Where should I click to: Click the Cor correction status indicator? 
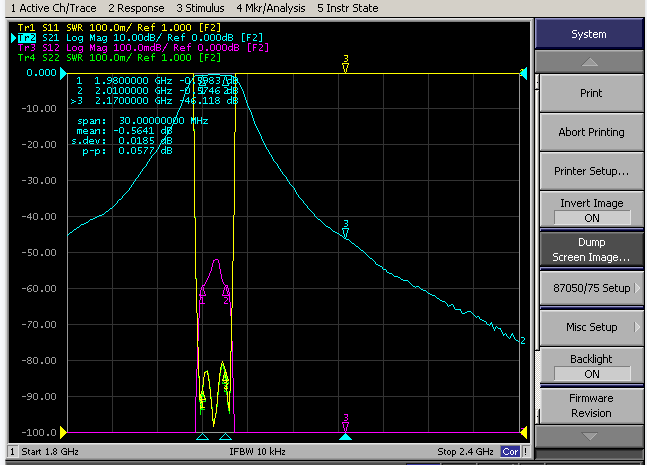510,451
